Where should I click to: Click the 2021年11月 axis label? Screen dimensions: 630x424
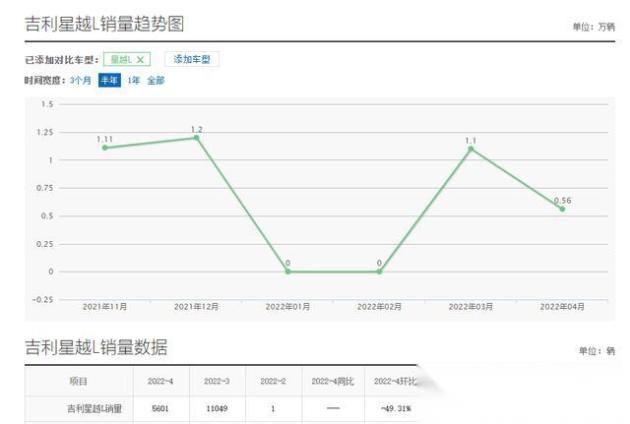[105, 307]
